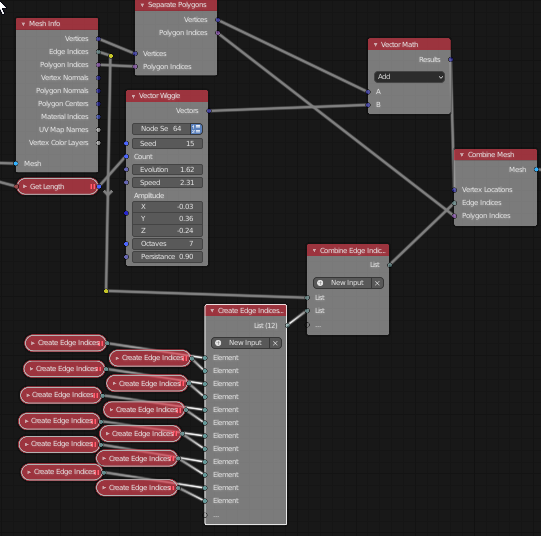Click Separate Polygons' Vertices output socket
This screenshot has width=541, height=536.
218,20
